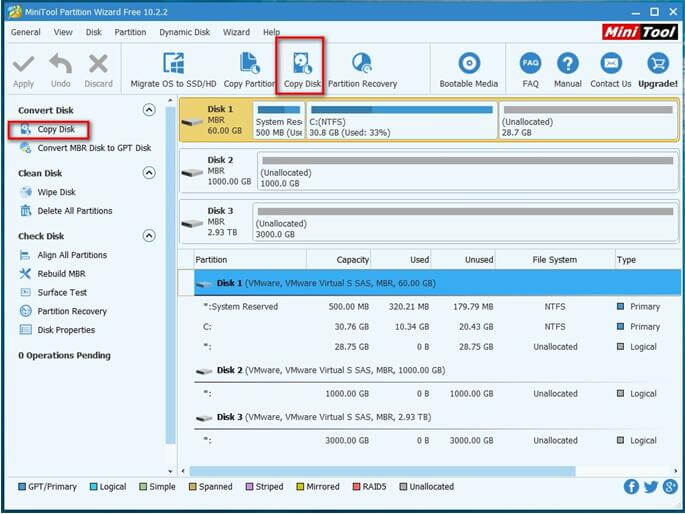Viewport: 685px width, 514px height.
Task: Select the Disk 2 VMware list row
Action: point(437,370)
